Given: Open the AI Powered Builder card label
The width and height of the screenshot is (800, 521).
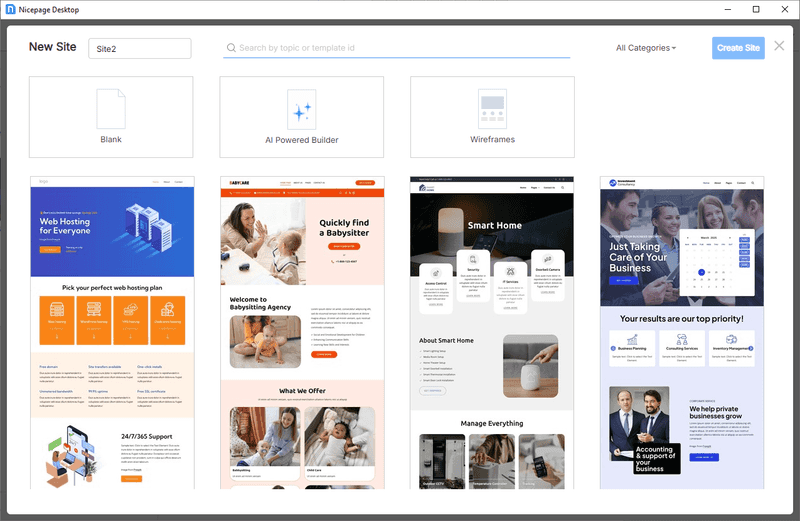Looking at the screenshot, I should click(302, 140).
